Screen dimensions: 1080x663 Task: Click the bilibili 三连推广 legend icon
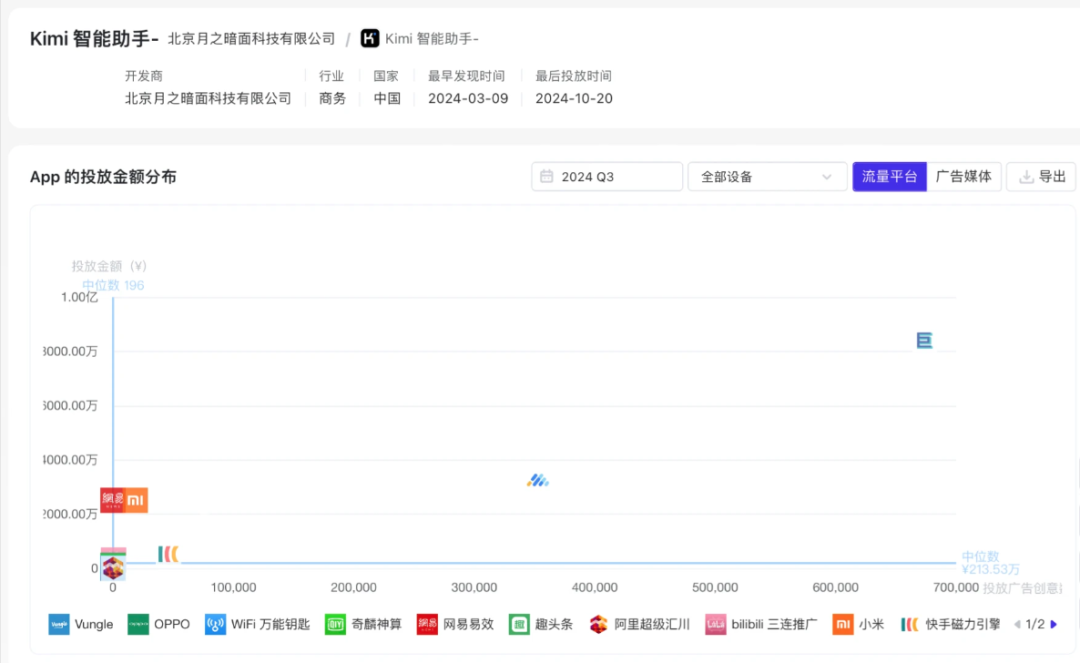click(715, 624)
